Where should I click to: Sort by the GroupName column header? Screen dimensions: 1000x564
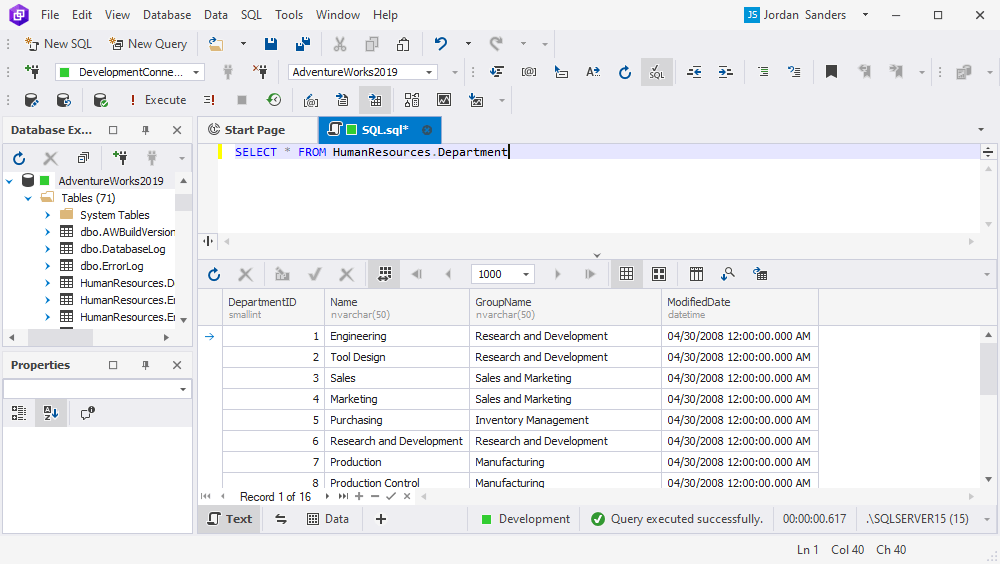[x=566, y=307]
